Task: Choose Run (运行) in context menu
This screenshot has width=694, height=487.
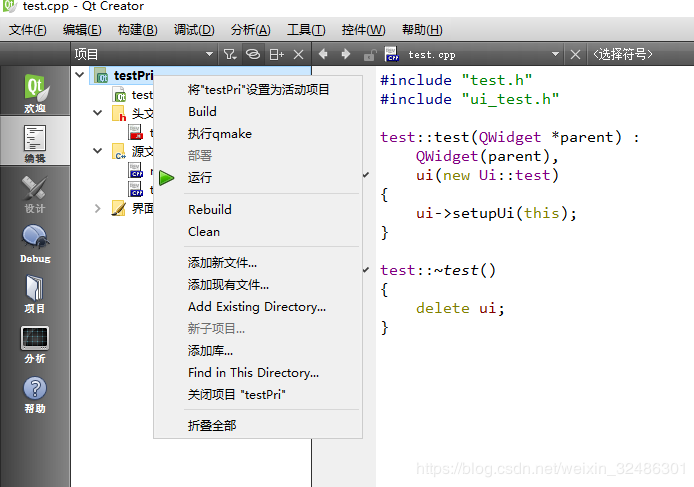Action: tap(258, 178)
